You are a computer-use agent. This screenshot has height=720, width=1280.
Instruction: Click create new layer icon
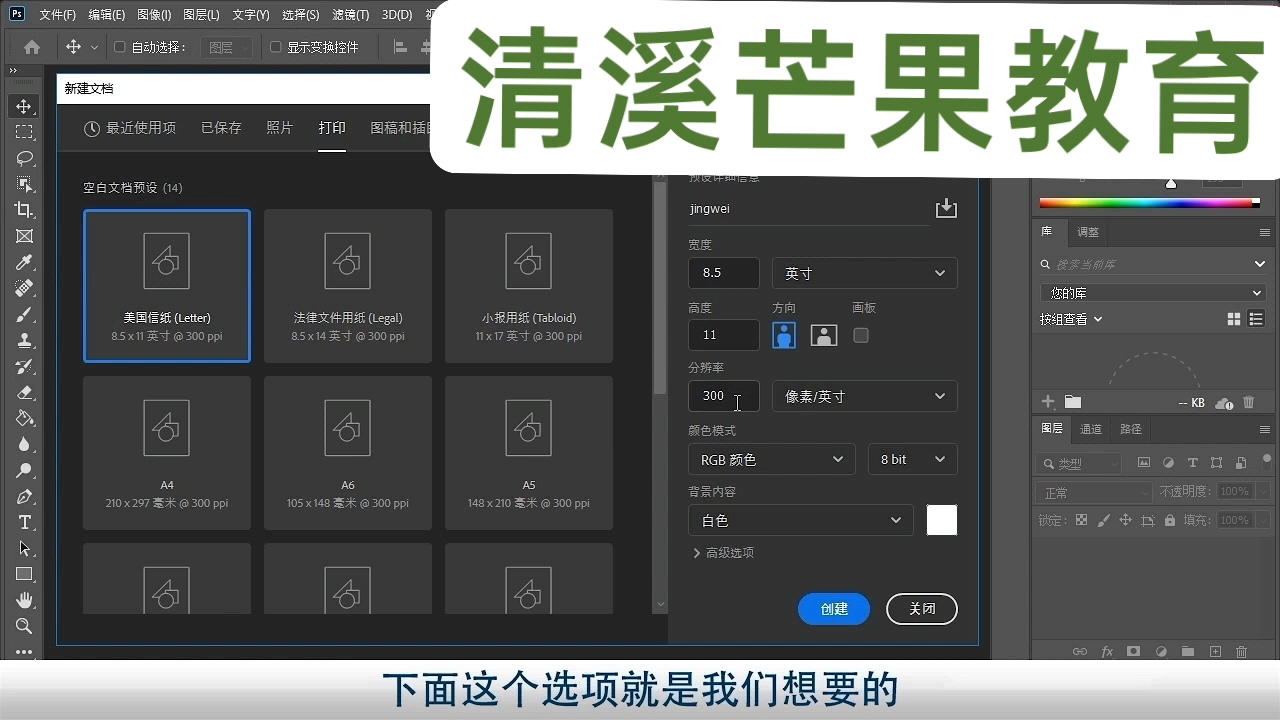(1215, 652)
